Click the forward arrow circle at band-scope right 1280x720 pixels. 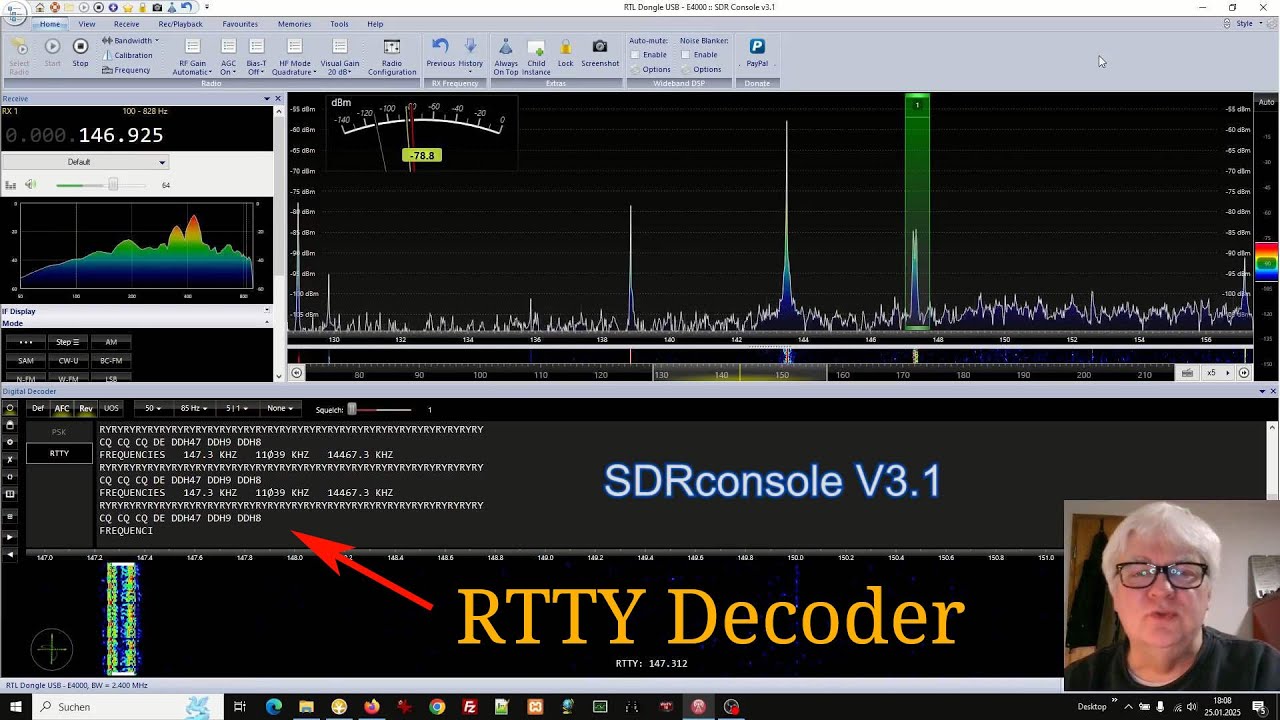[x=1244, y=373]
